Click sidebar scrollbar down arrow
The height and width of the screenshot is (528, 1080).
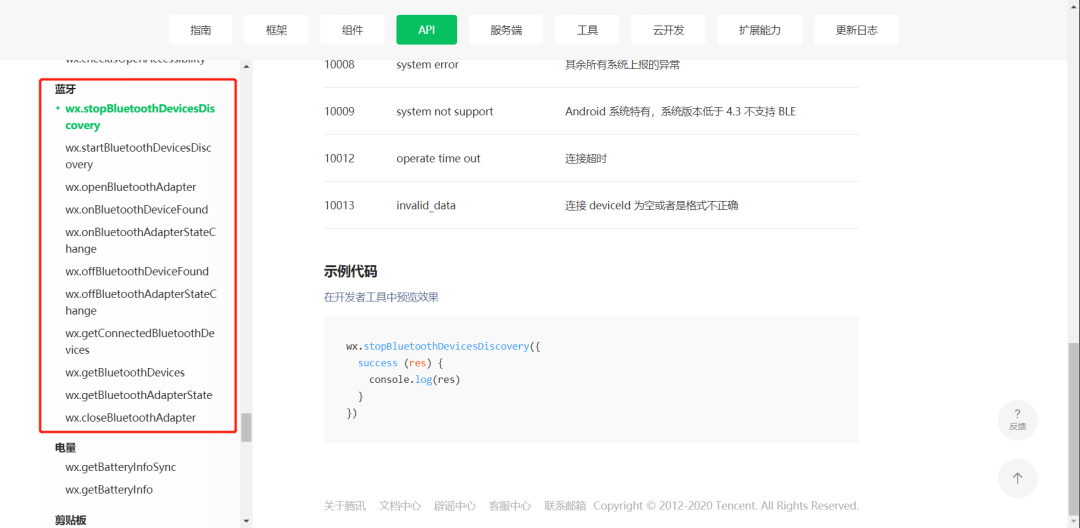[246, 520]
